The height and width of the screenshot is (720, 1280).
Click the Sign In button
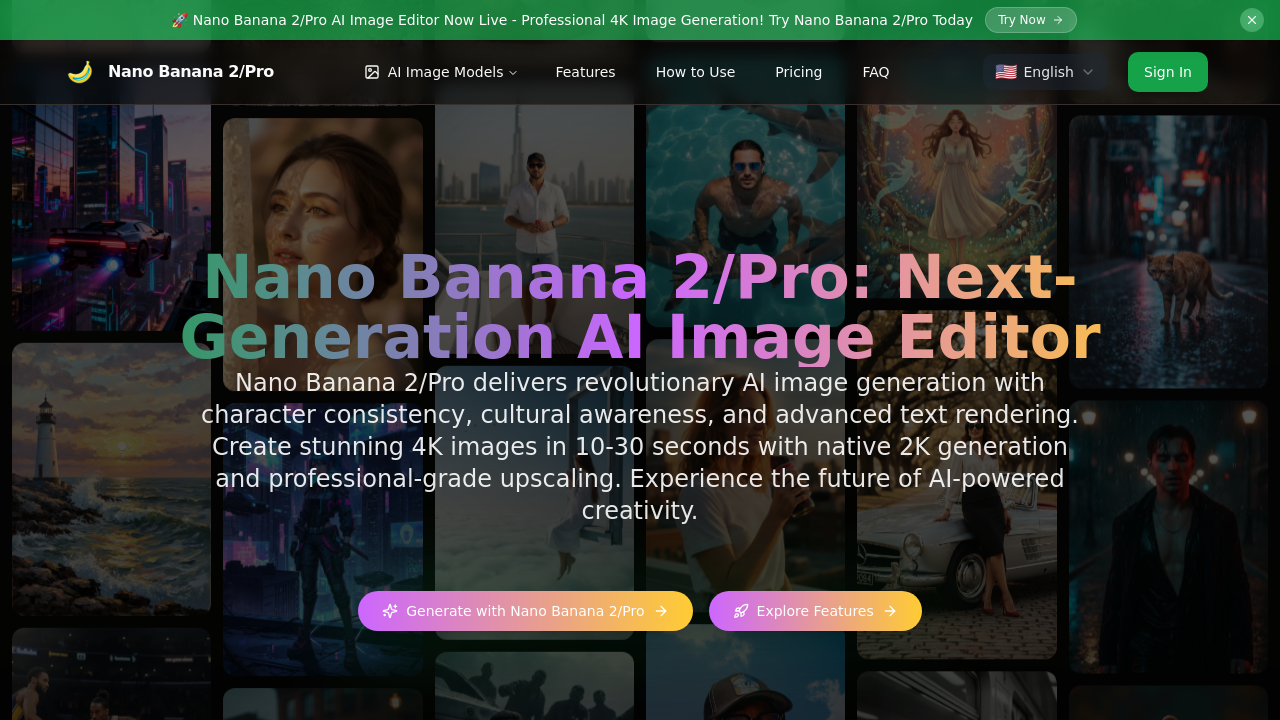click(1167, 71)
